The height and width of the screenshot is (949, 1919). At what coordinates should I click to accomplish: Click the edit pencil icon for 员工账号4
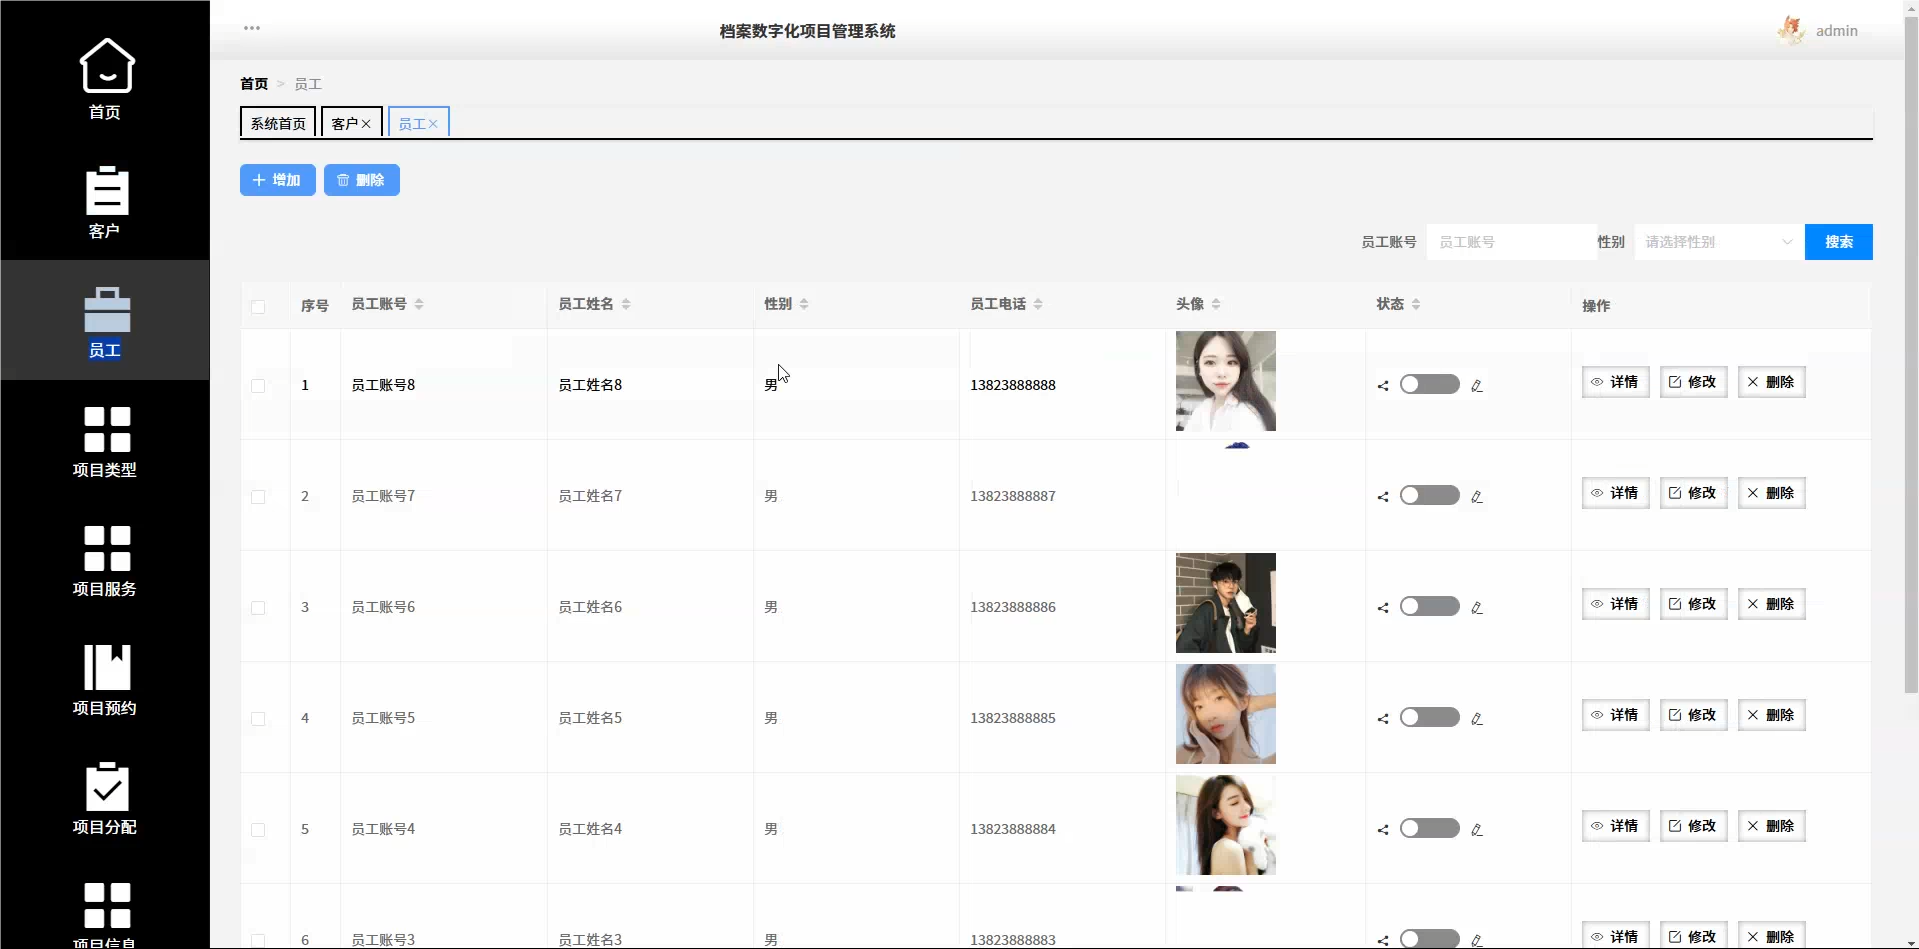point(1477,830)
